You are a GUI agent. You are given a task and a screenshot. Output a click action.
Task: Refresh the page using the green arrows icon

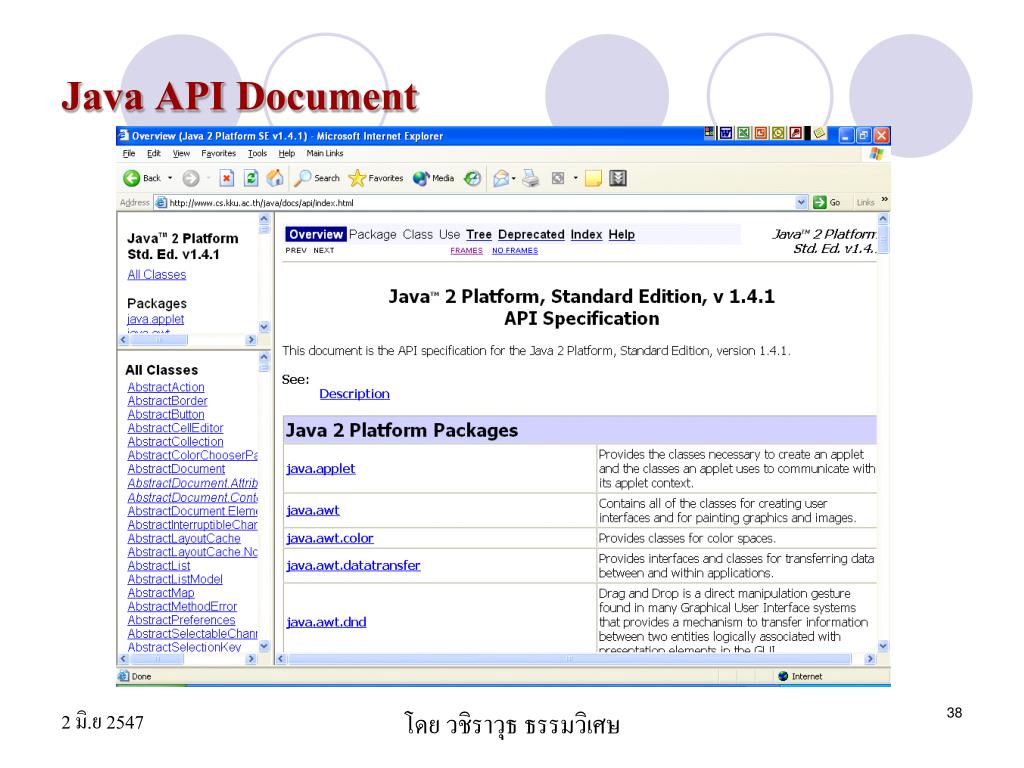(x=251, y=178)
